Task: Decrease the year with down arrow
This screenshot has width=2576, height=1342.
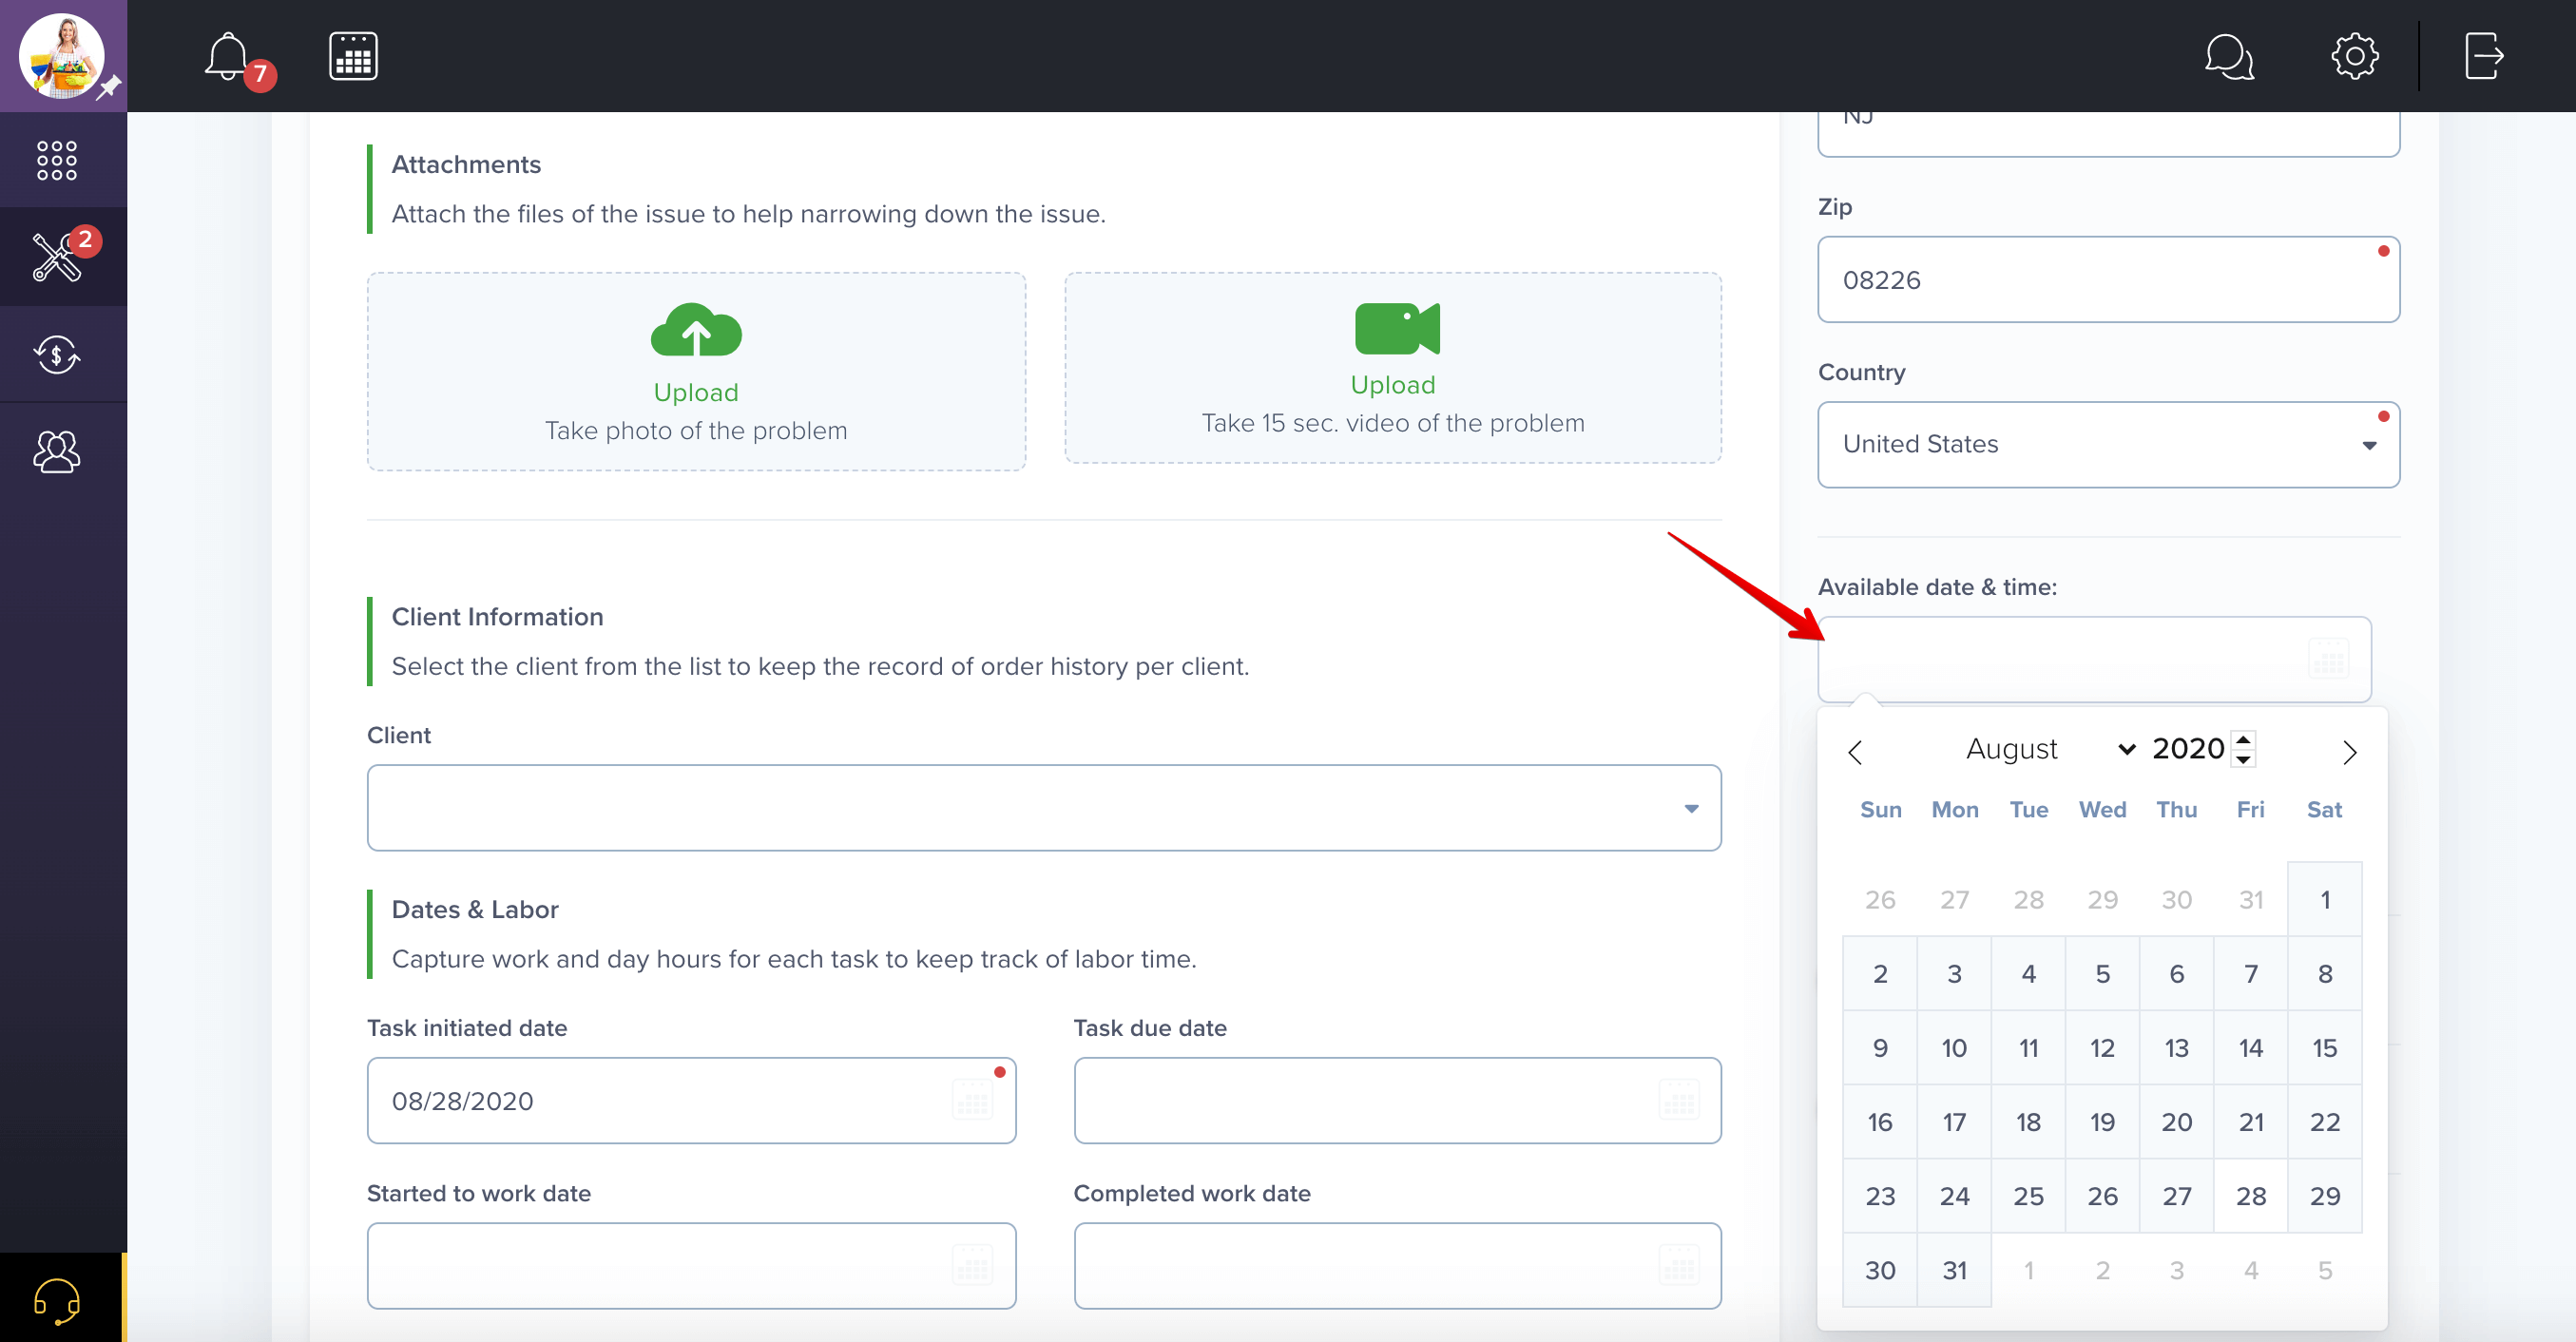Action: (x=2243, y=759)
